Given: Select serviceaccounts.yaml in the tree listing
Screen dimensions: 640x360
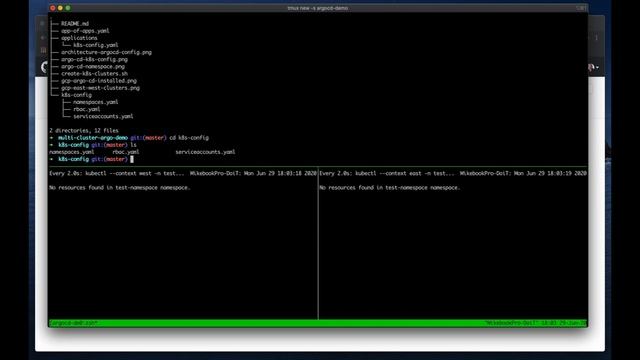Looking at the screenshot, I should pyautogui.click(x=103, y=117).
